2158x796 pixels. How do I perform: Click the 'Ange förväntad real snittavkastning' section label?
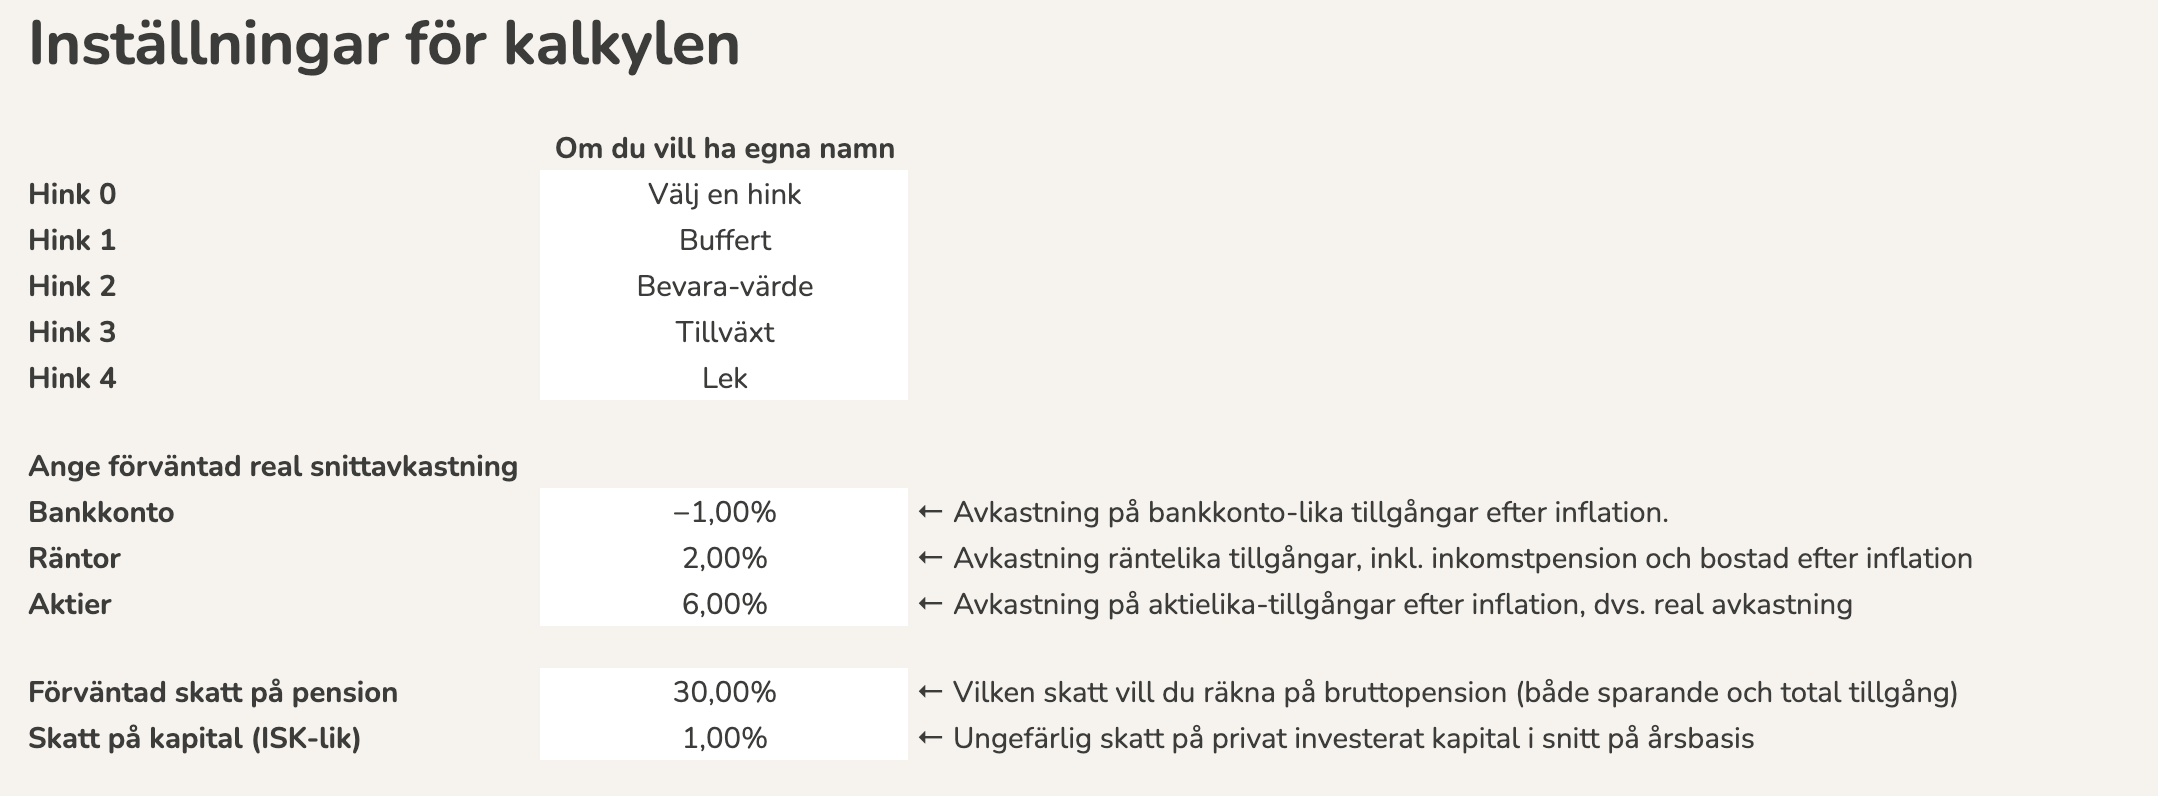pos(273,466)
